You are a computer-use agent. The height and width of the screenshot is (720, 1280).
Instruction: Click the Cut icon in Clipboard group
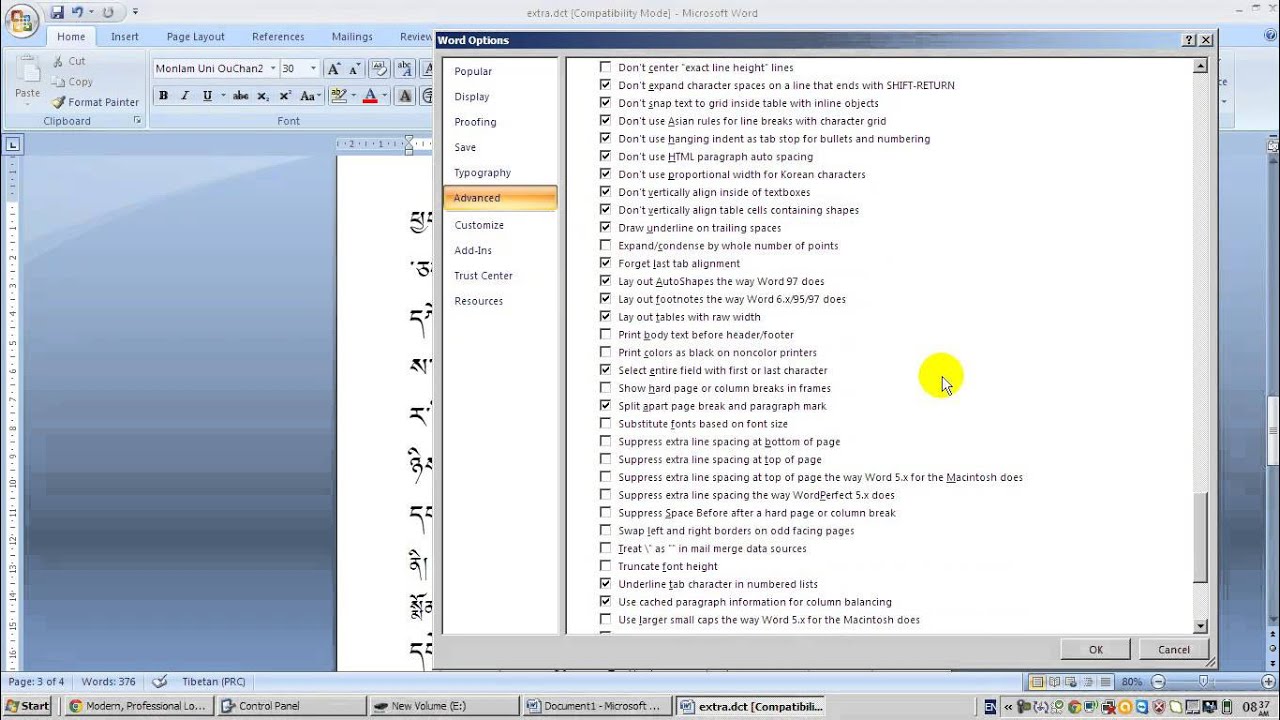[58, 61]
